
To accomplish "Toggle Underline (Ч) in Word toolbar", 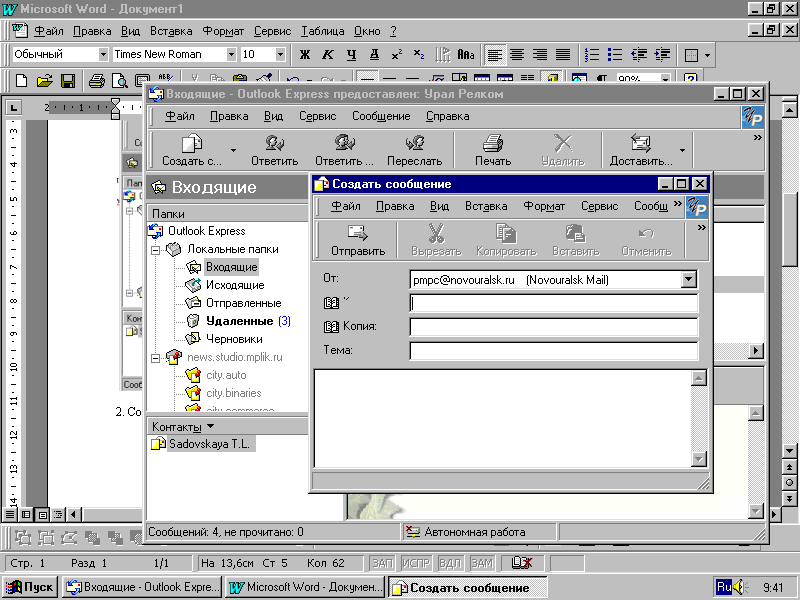I will pyautogui.click(x=351, y=55).
